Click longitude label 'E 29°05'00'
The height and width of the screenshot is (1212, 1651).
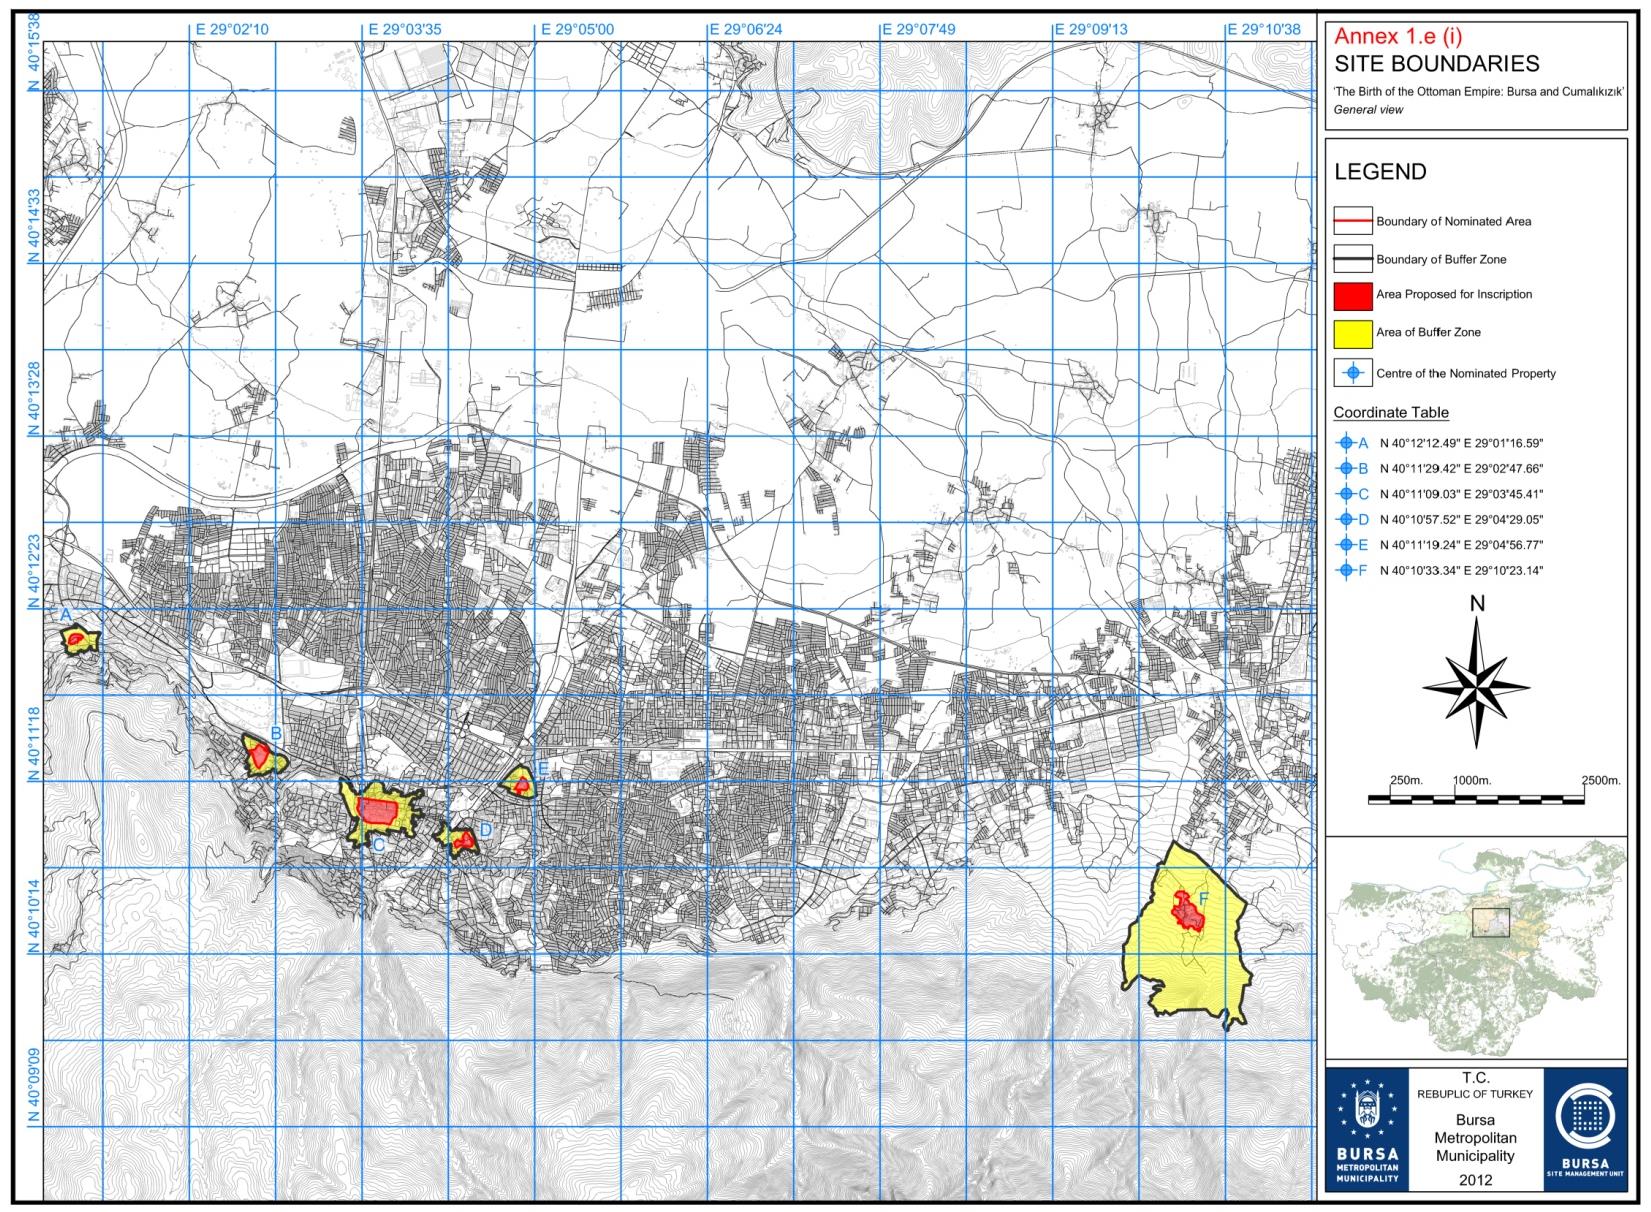point(577,30)
